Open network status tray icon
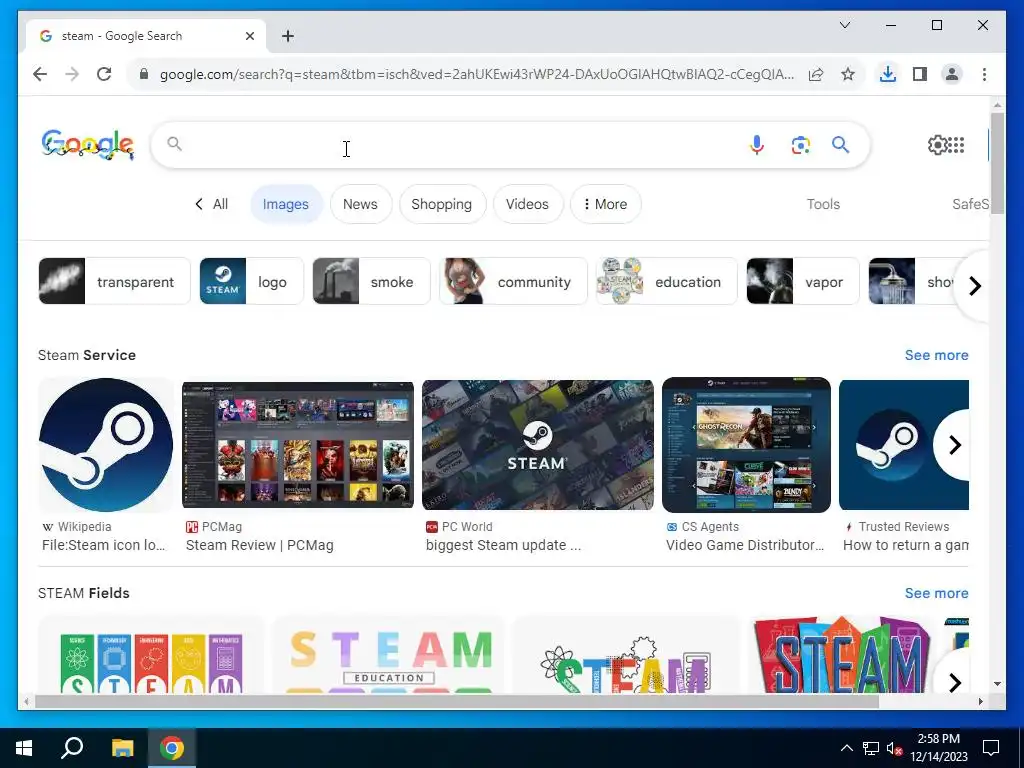This screenshot has width=1024, height=768. tap(871, 748)
